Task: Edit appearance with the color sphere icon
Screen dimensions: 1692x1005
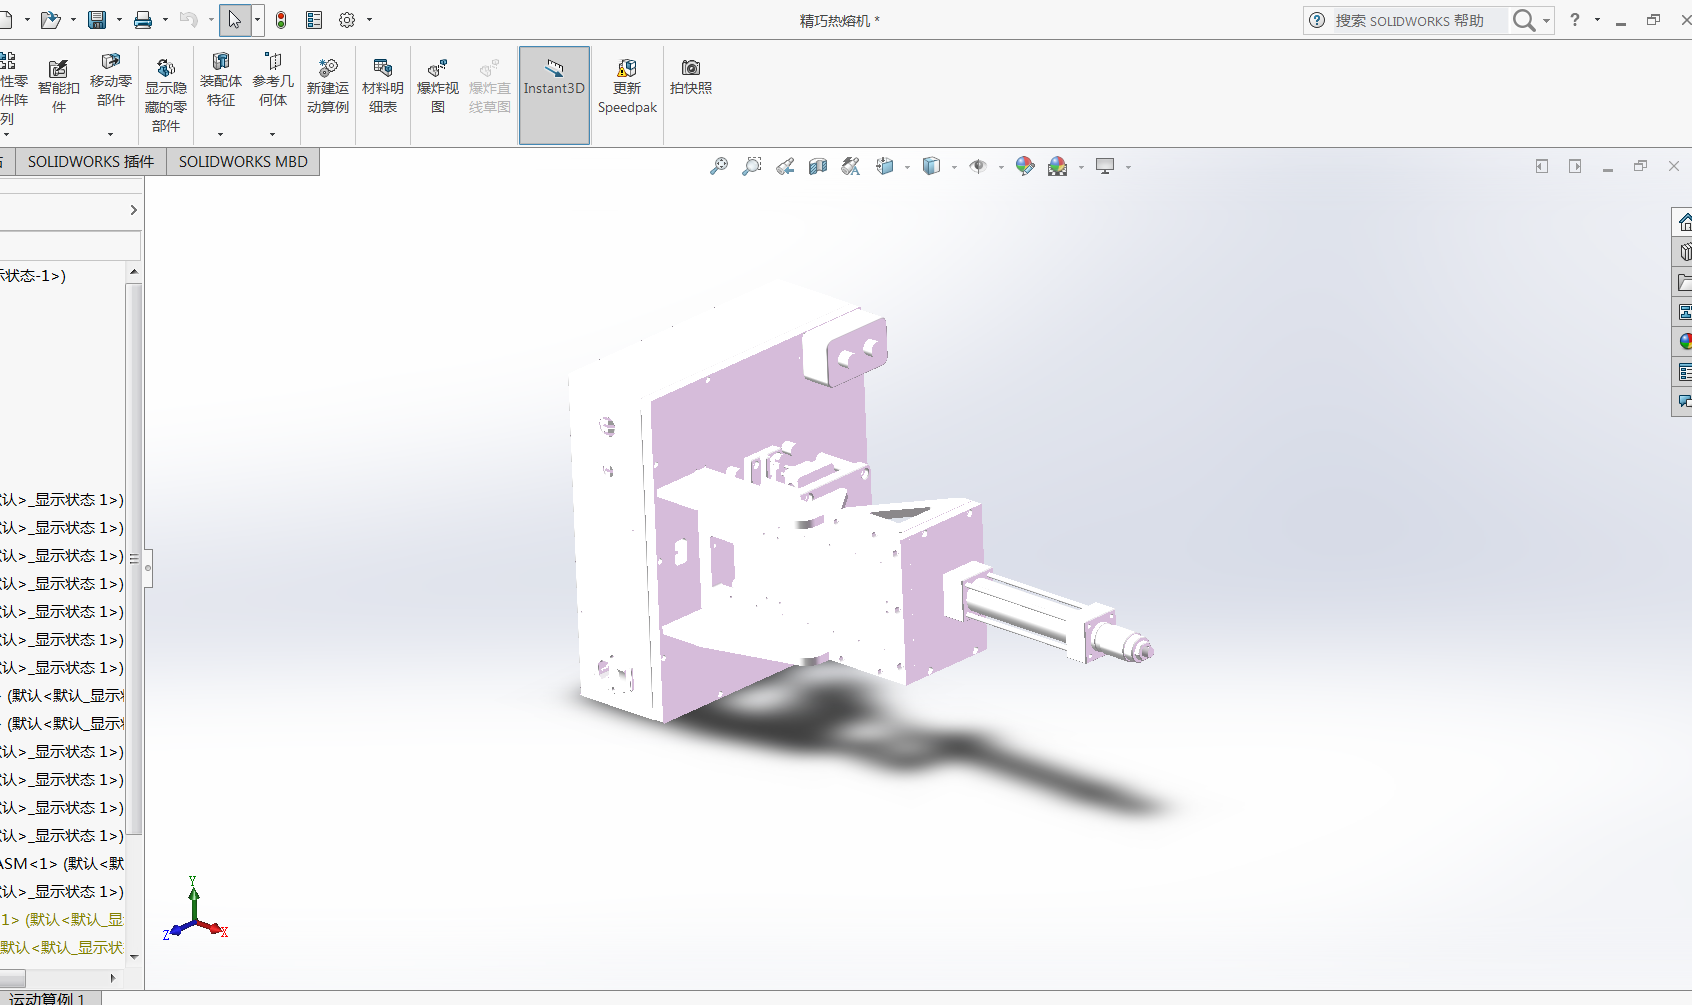Action: pos(1025,167)
